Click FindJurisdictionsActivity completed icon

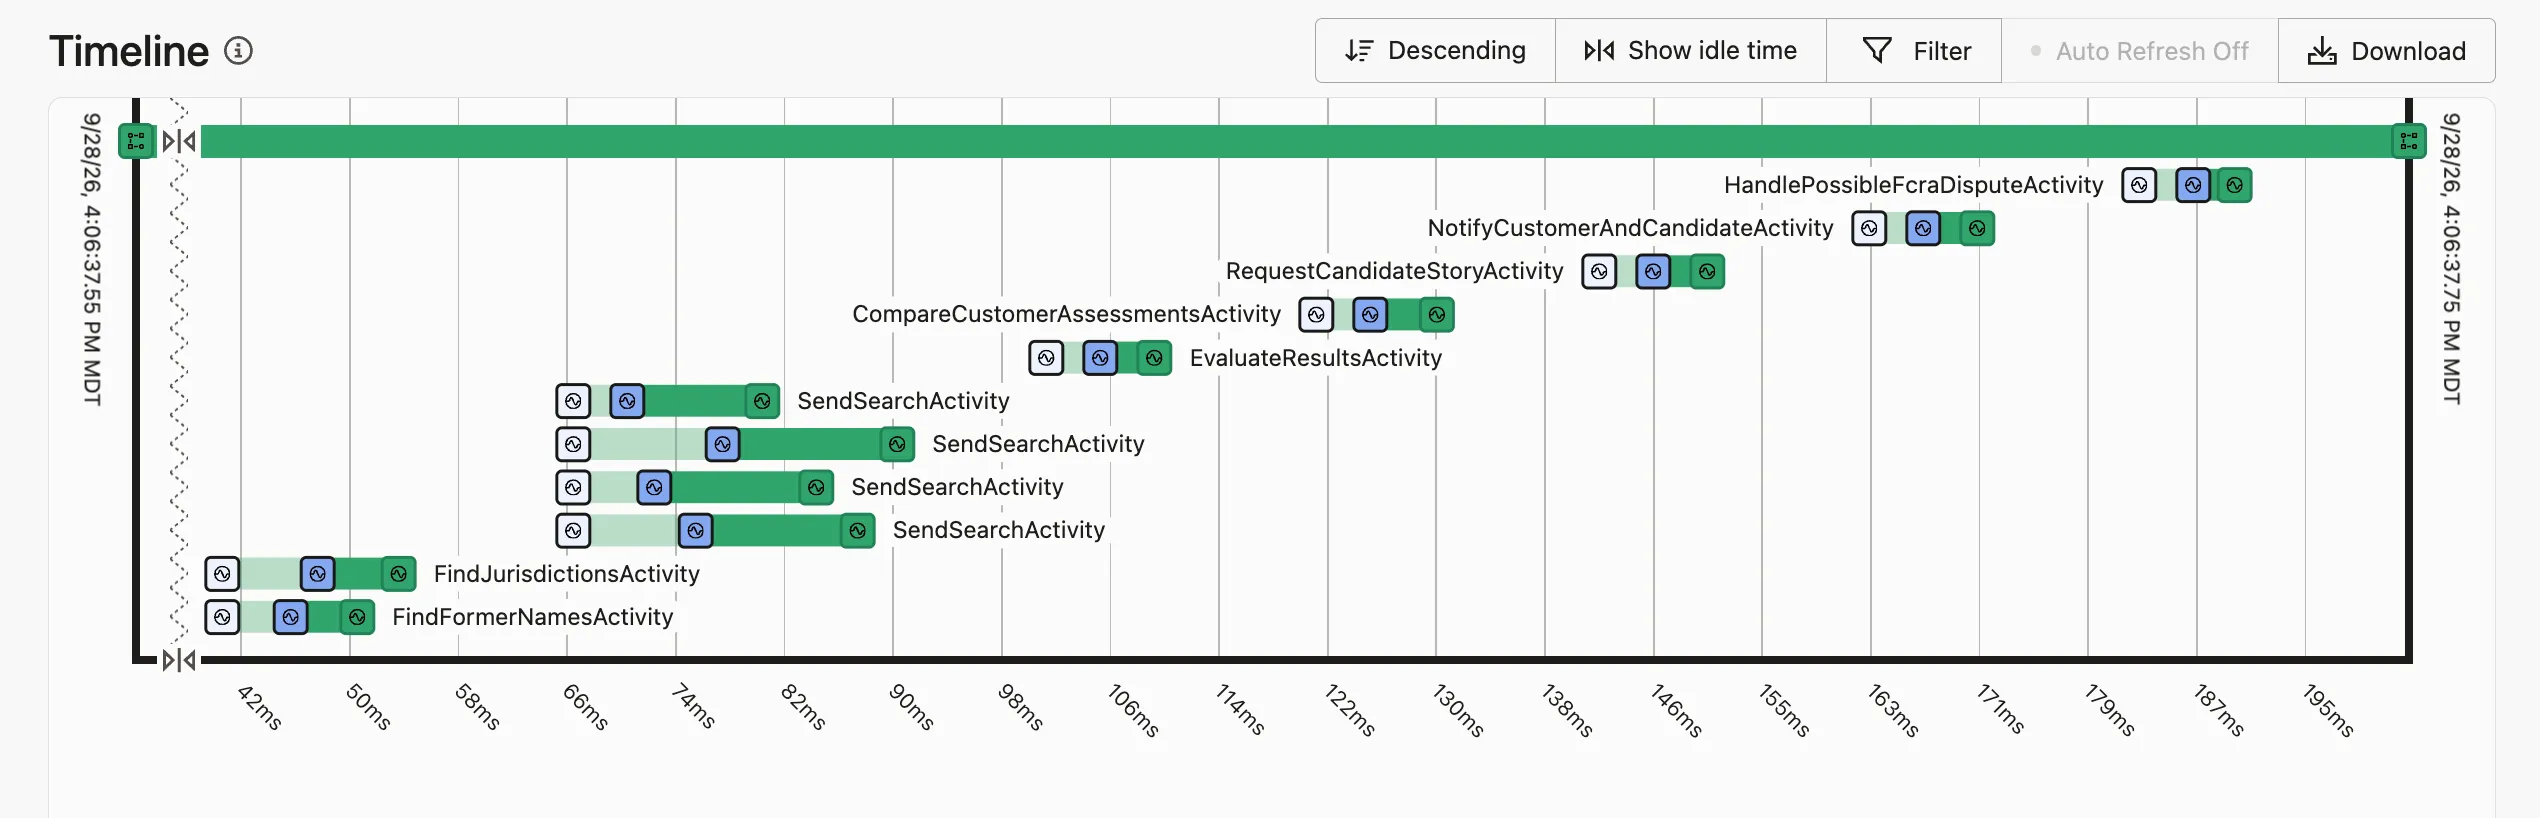pyautogui.click(x=398, y=574)
